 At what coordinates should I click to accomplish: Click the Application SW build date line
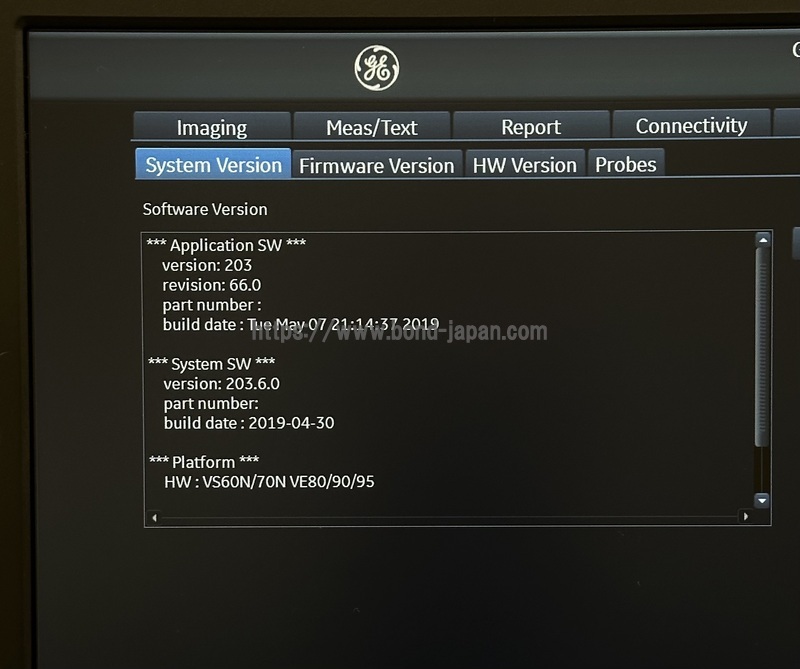(301, 324)
